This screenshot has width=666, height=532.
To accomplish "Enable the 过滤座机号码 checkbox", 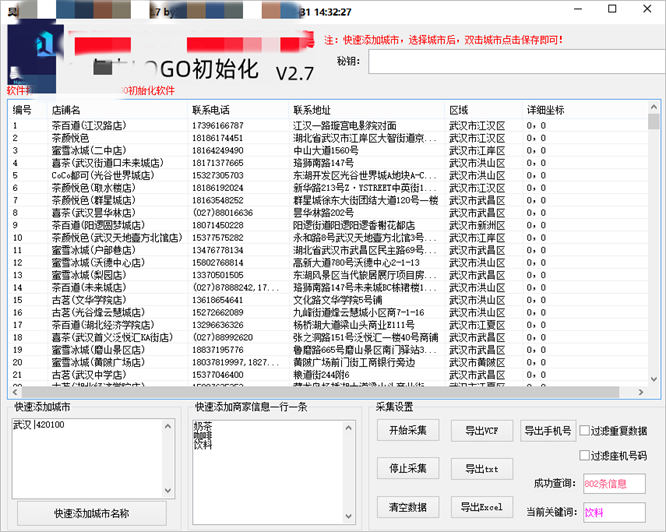I will tap(584, 456).
